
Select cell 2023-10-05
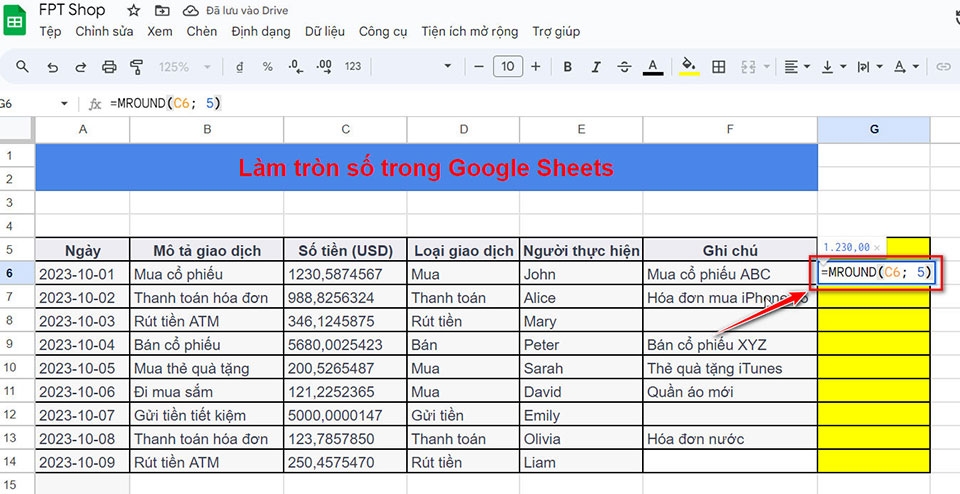click(x=82, y=368)
